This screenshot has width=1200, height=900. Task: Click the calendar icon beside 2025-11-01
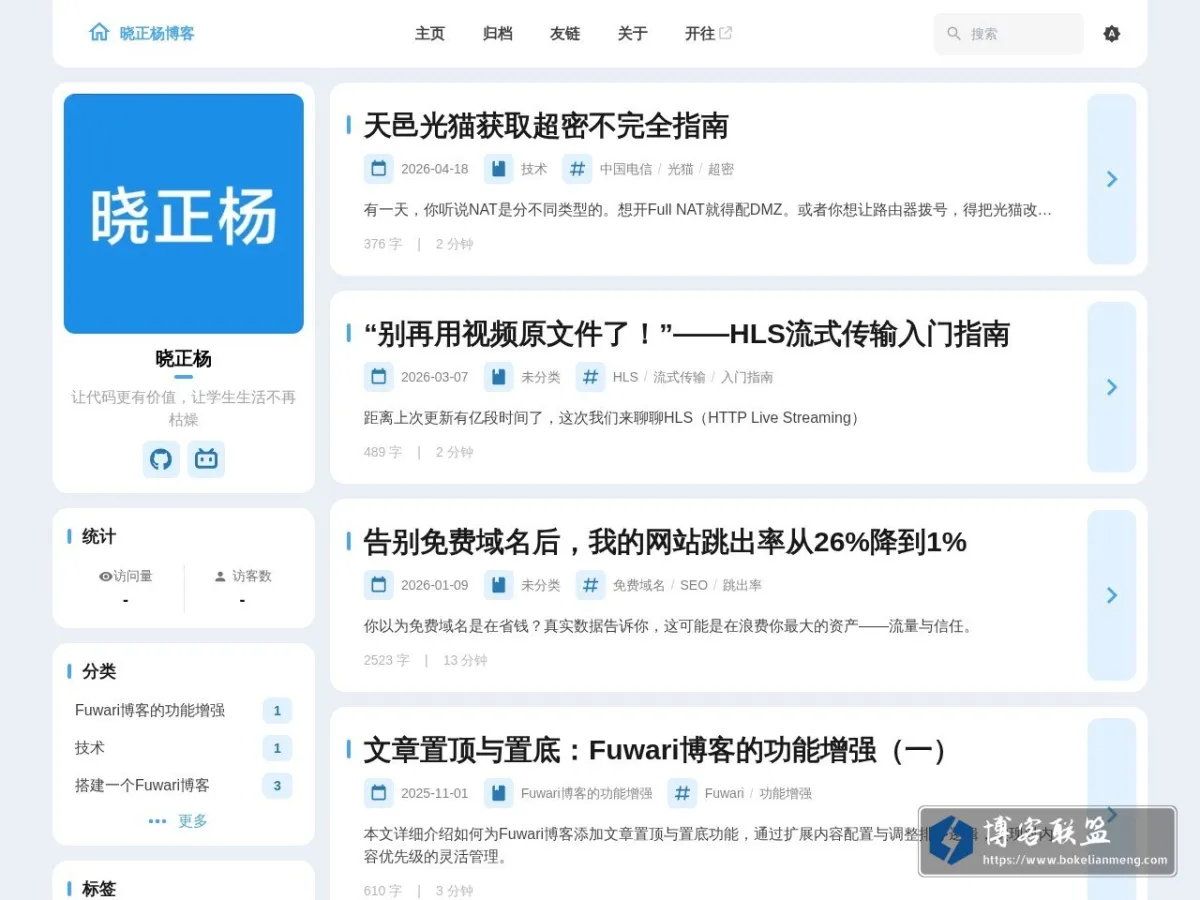coord(378,793)
